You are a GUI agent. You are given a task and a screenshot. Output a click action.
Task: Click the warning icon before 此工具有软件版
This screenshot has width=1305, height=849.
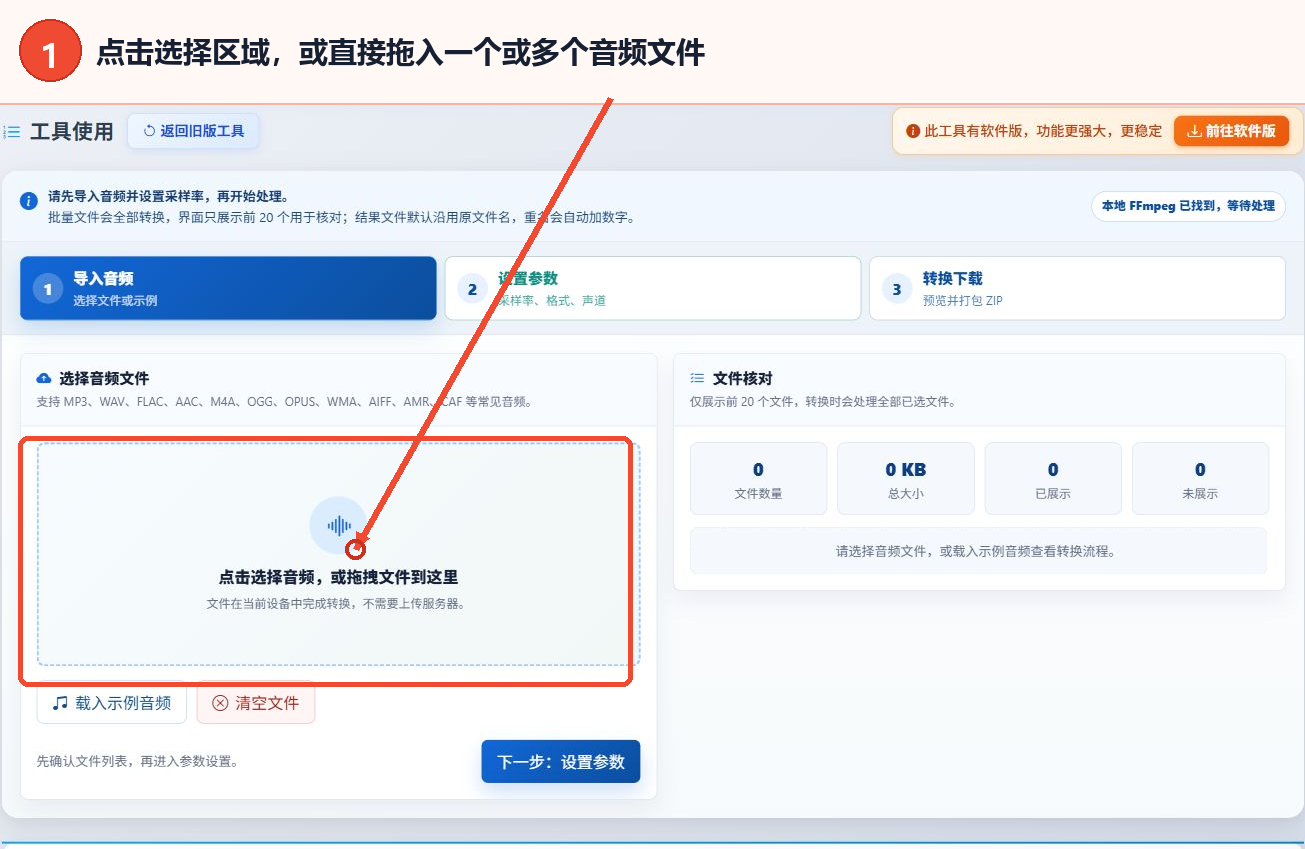coord(912,131)
